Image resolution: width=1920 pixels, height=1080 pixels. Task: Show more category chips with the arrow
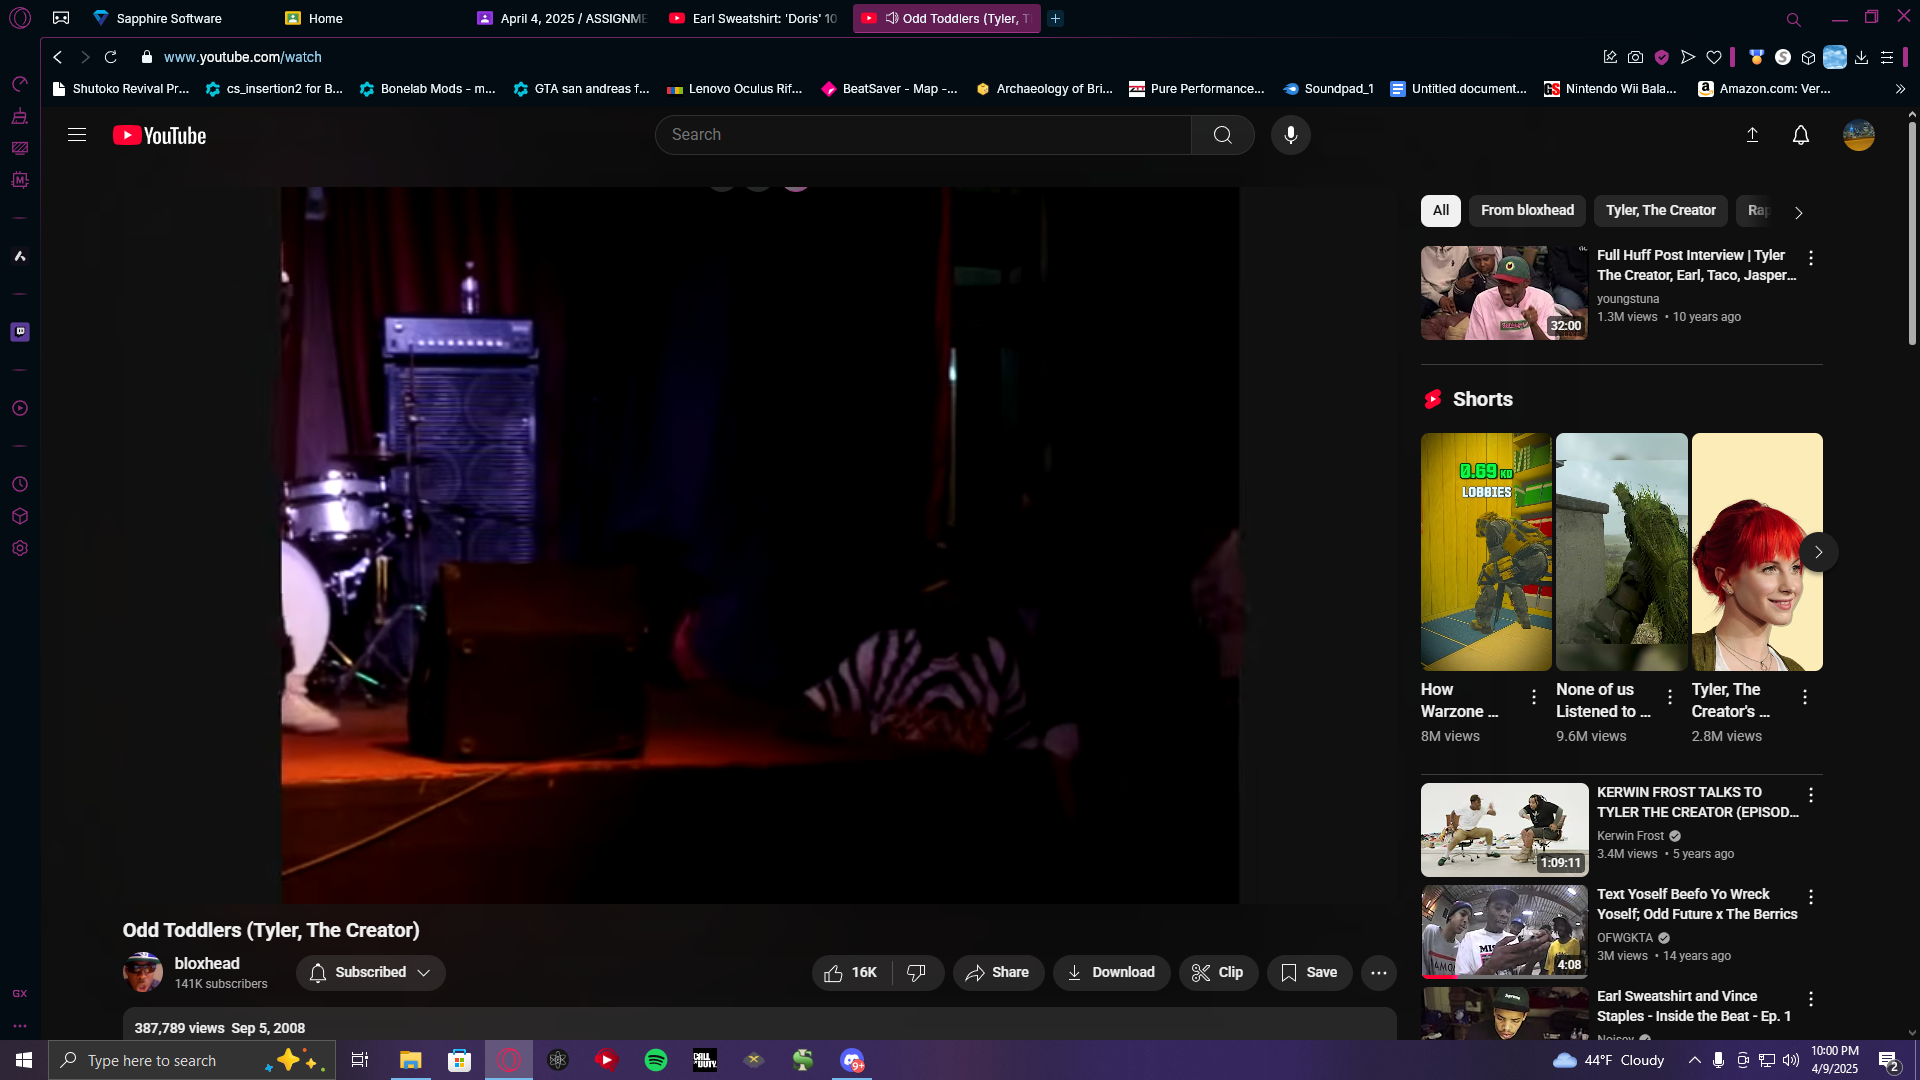pos(1798,212)
